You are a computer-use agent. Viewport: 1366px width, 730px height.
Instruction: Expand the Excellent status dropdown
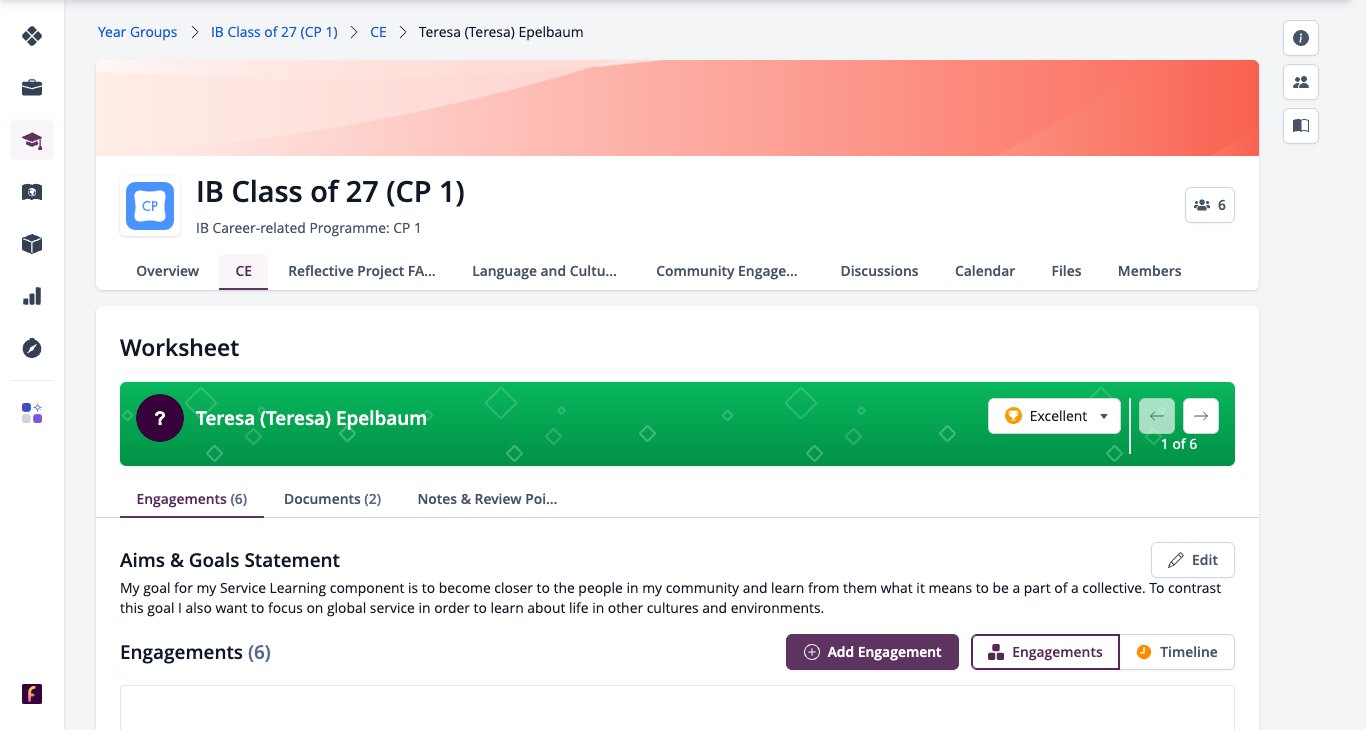pyautogui.click(x=1054, y=416)
